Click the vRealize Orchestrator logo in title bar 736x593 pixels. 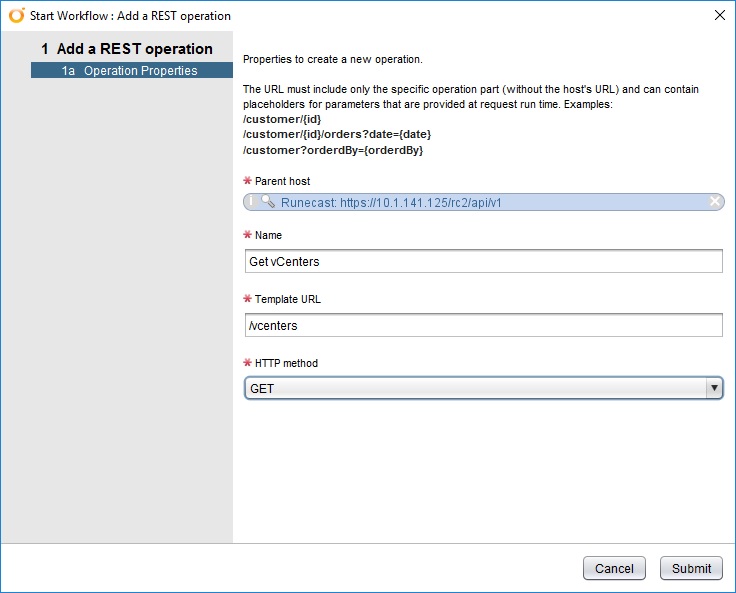pyautogui.click(x=16, y=15)
